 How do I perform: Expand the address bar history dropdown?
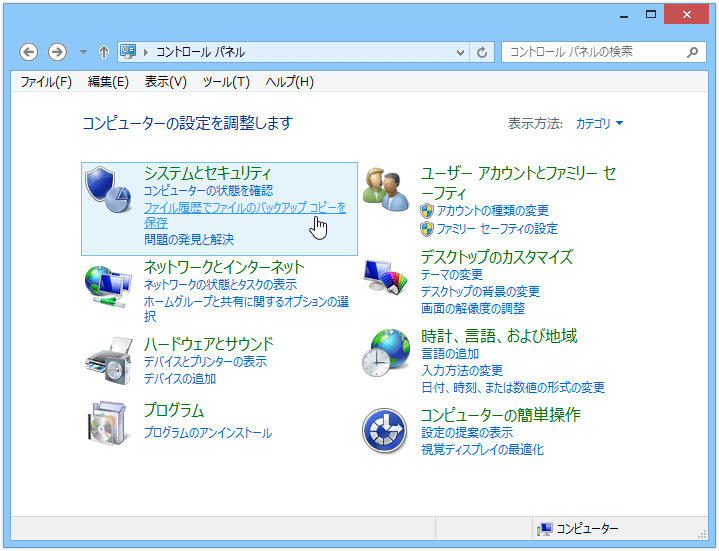pyautogui.click(x=460, y=53)
